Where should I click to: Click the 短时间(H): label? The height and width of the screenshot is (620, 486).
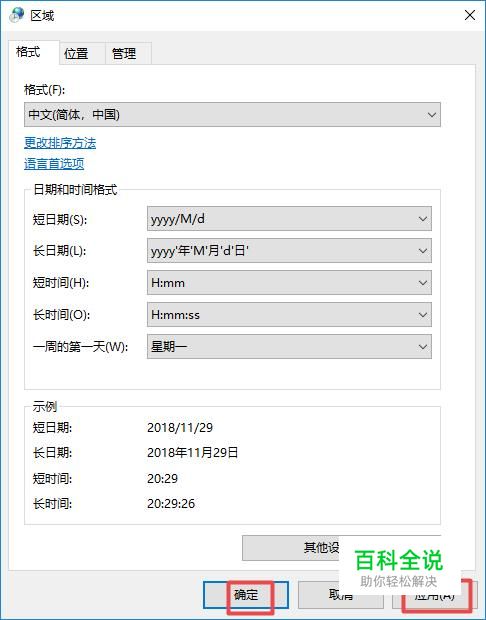[61, 283]
